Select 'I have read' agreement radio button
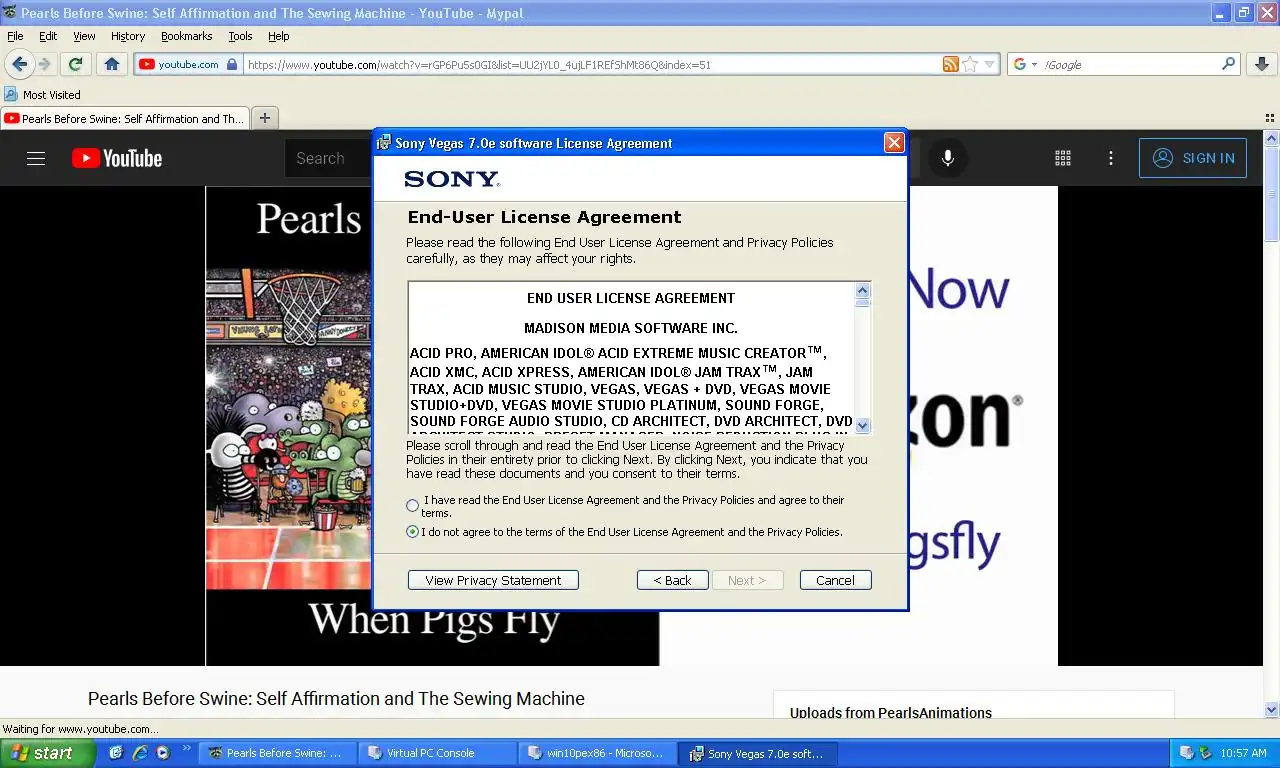Viewport: 1280px width, 768px height. pyautogui.click(x=412, y=506)
